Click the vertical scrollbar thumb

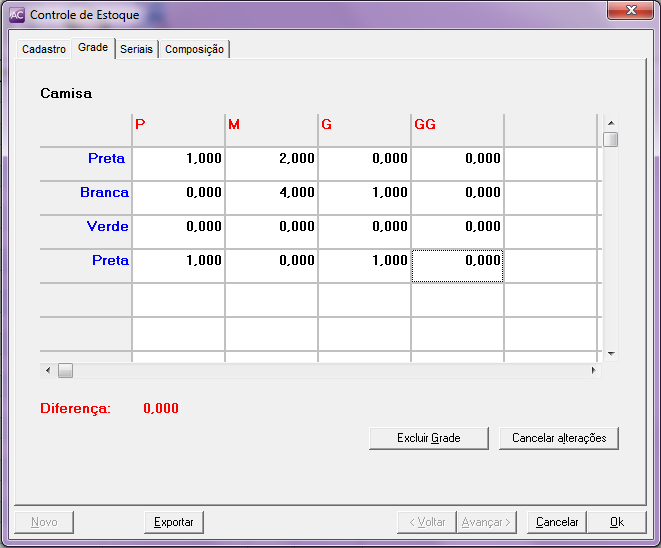610,139
